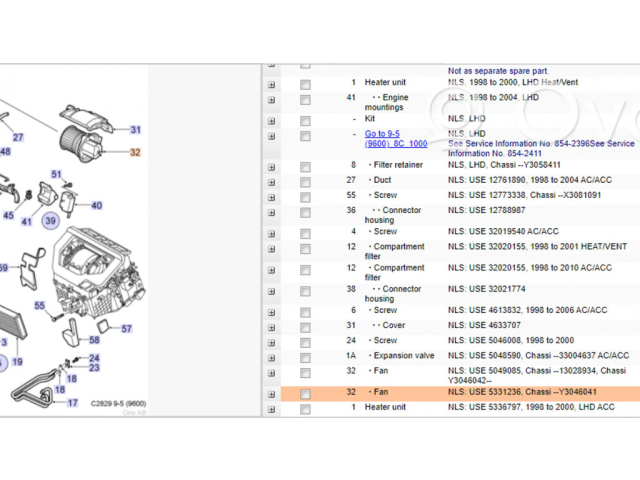The width and height of the screenshot is (640, 480).
Task: Click callout 51 in the diagram
Action: [x=57, y=175]
